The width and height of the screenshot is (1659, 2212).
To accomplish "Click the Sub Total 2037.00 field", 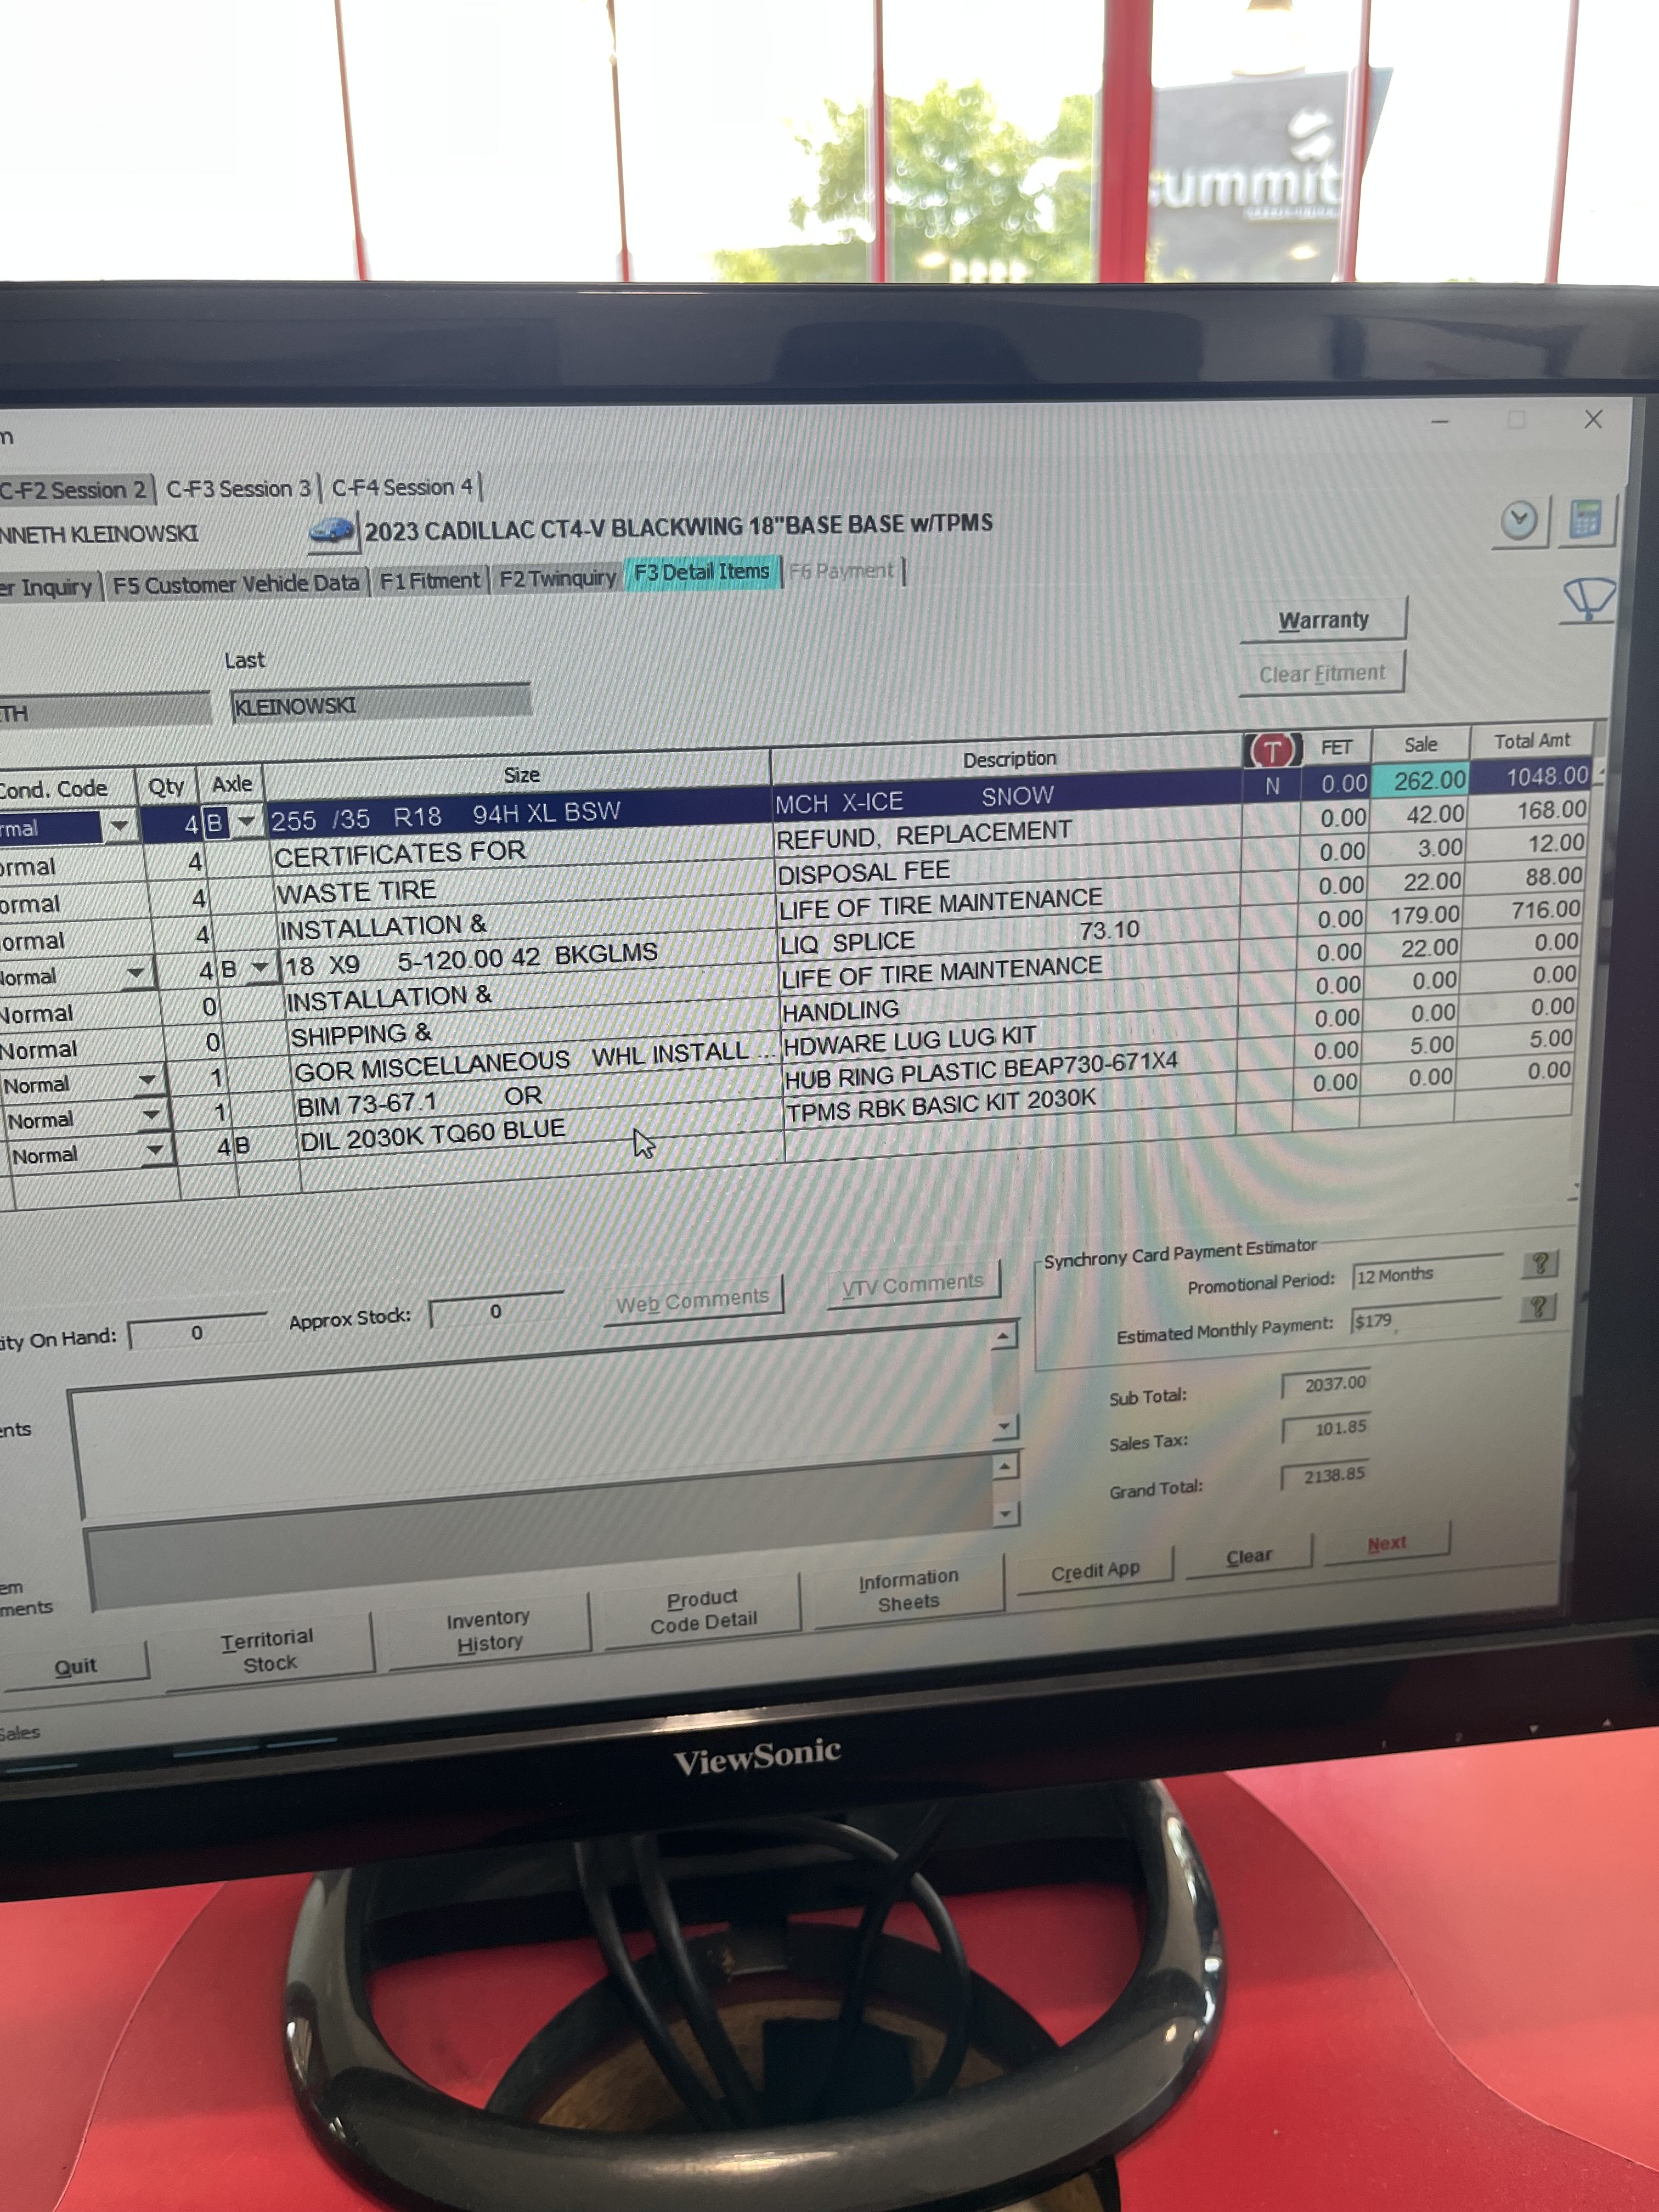I will (1326, 1384).
